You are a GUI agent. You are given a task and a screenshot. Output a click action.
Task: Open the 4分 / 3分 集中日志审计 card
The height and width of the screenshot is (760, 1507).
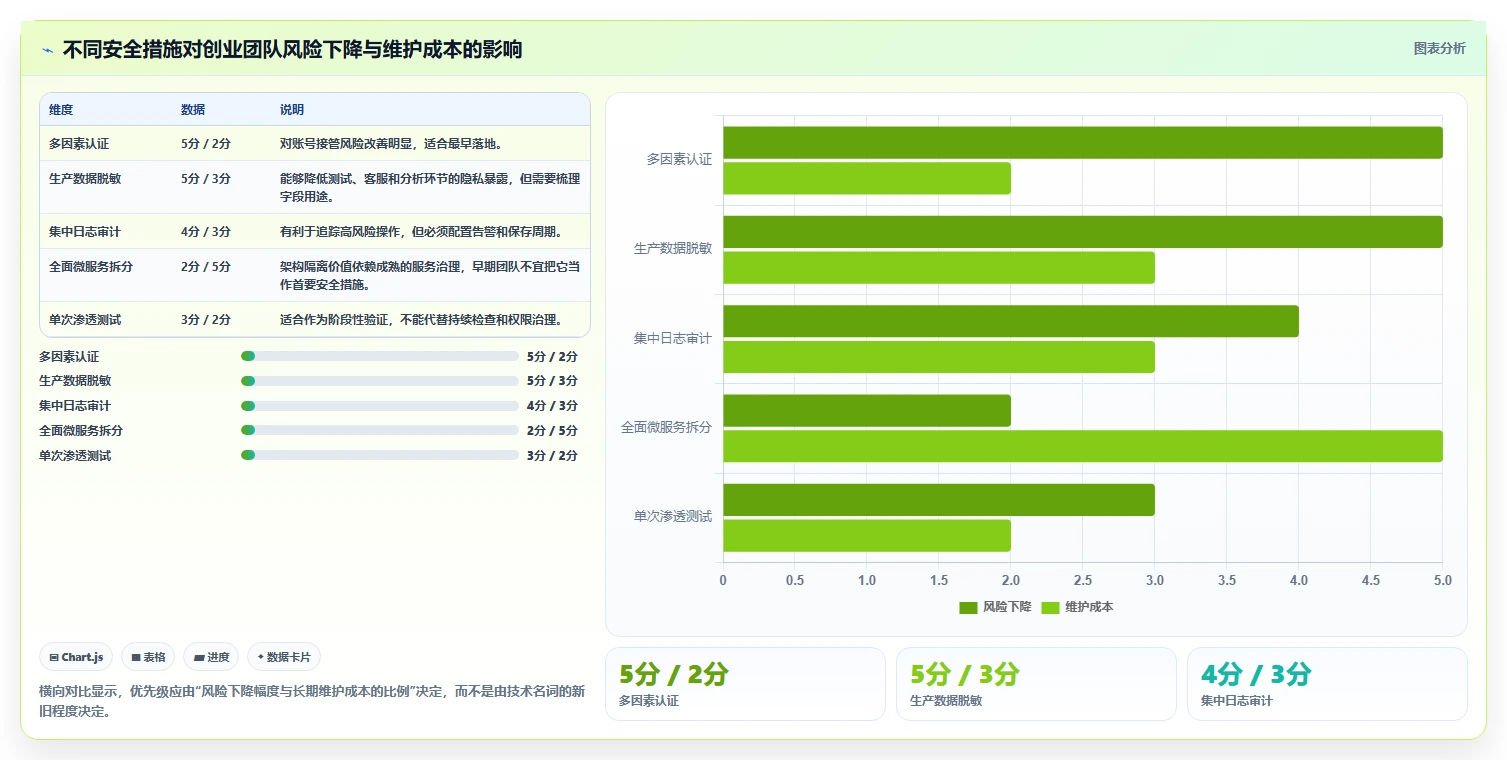point(1327,684)
